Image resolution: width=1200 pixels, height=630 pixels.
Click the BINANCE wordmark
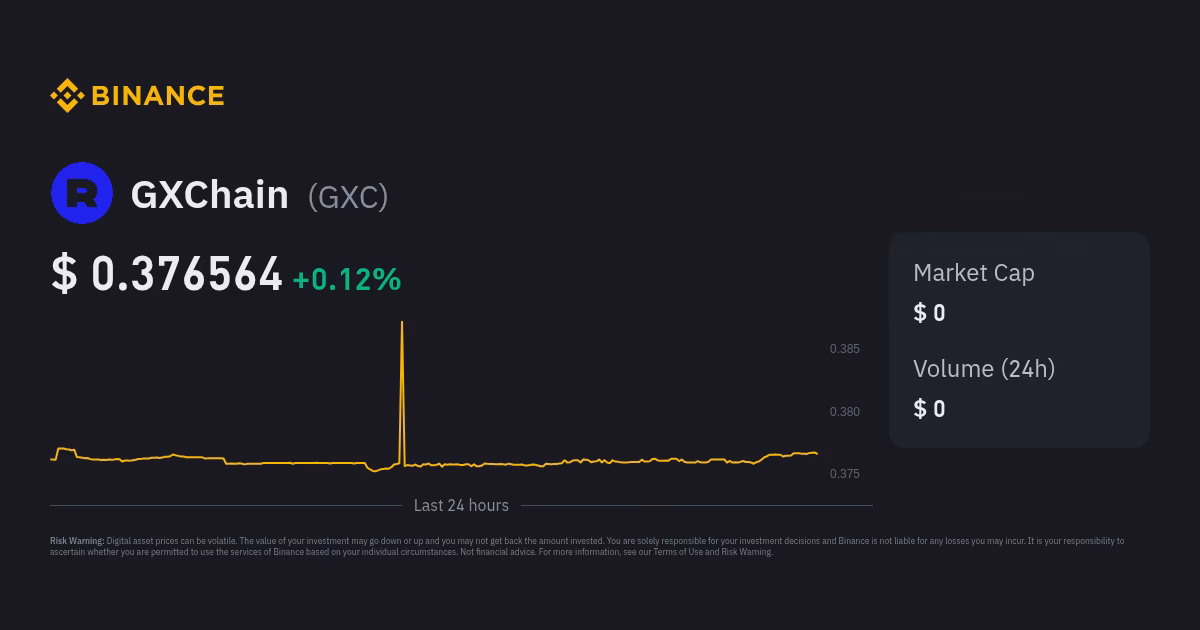(157, 95)
